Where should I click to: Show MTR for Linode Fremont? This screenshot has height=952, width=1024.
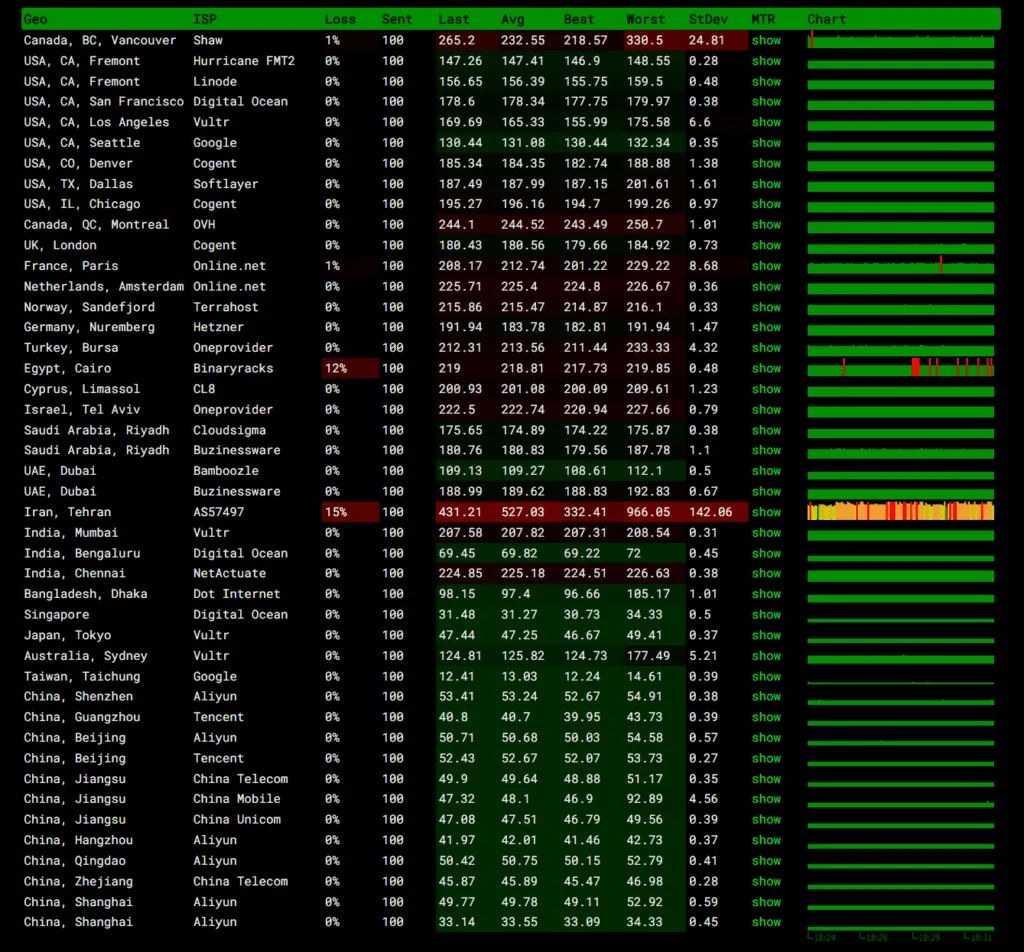point(766,82)
